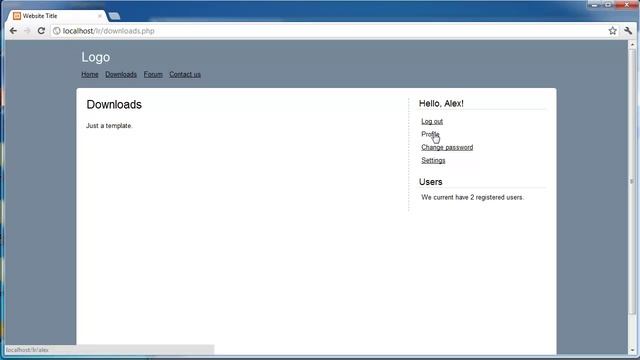The height and width of the screenshot is (360, 640).
Task: Click the vertical scrollbar thumb
Action: (633, 182)
